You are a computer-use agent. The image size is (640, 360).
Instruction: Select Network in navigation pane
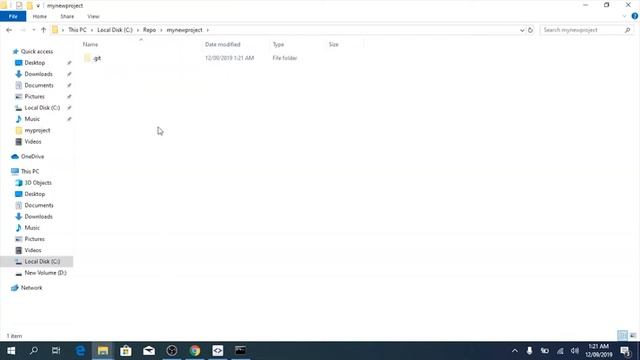point(31,288)
